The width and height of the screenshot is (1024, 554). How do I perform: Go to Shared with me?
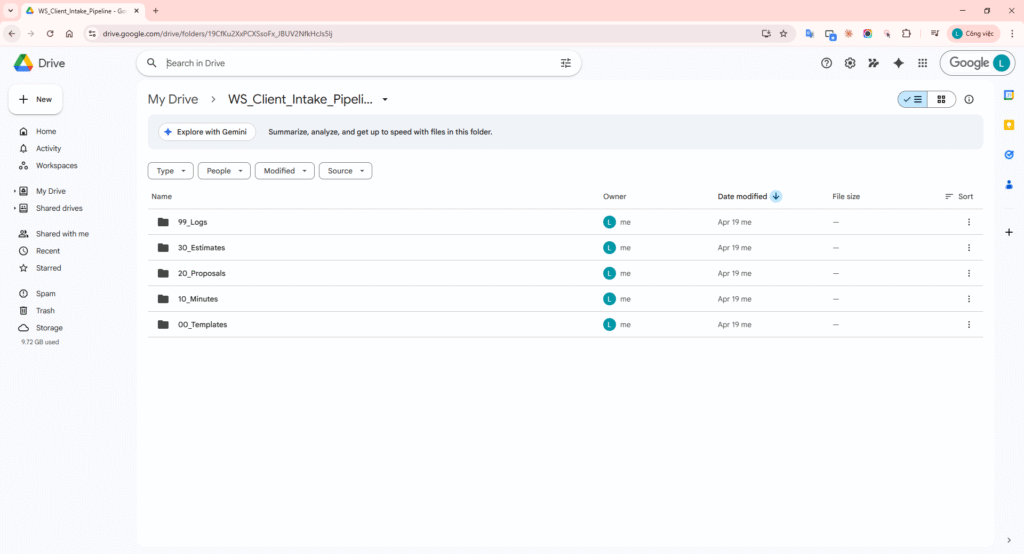(x=62, y=234)
